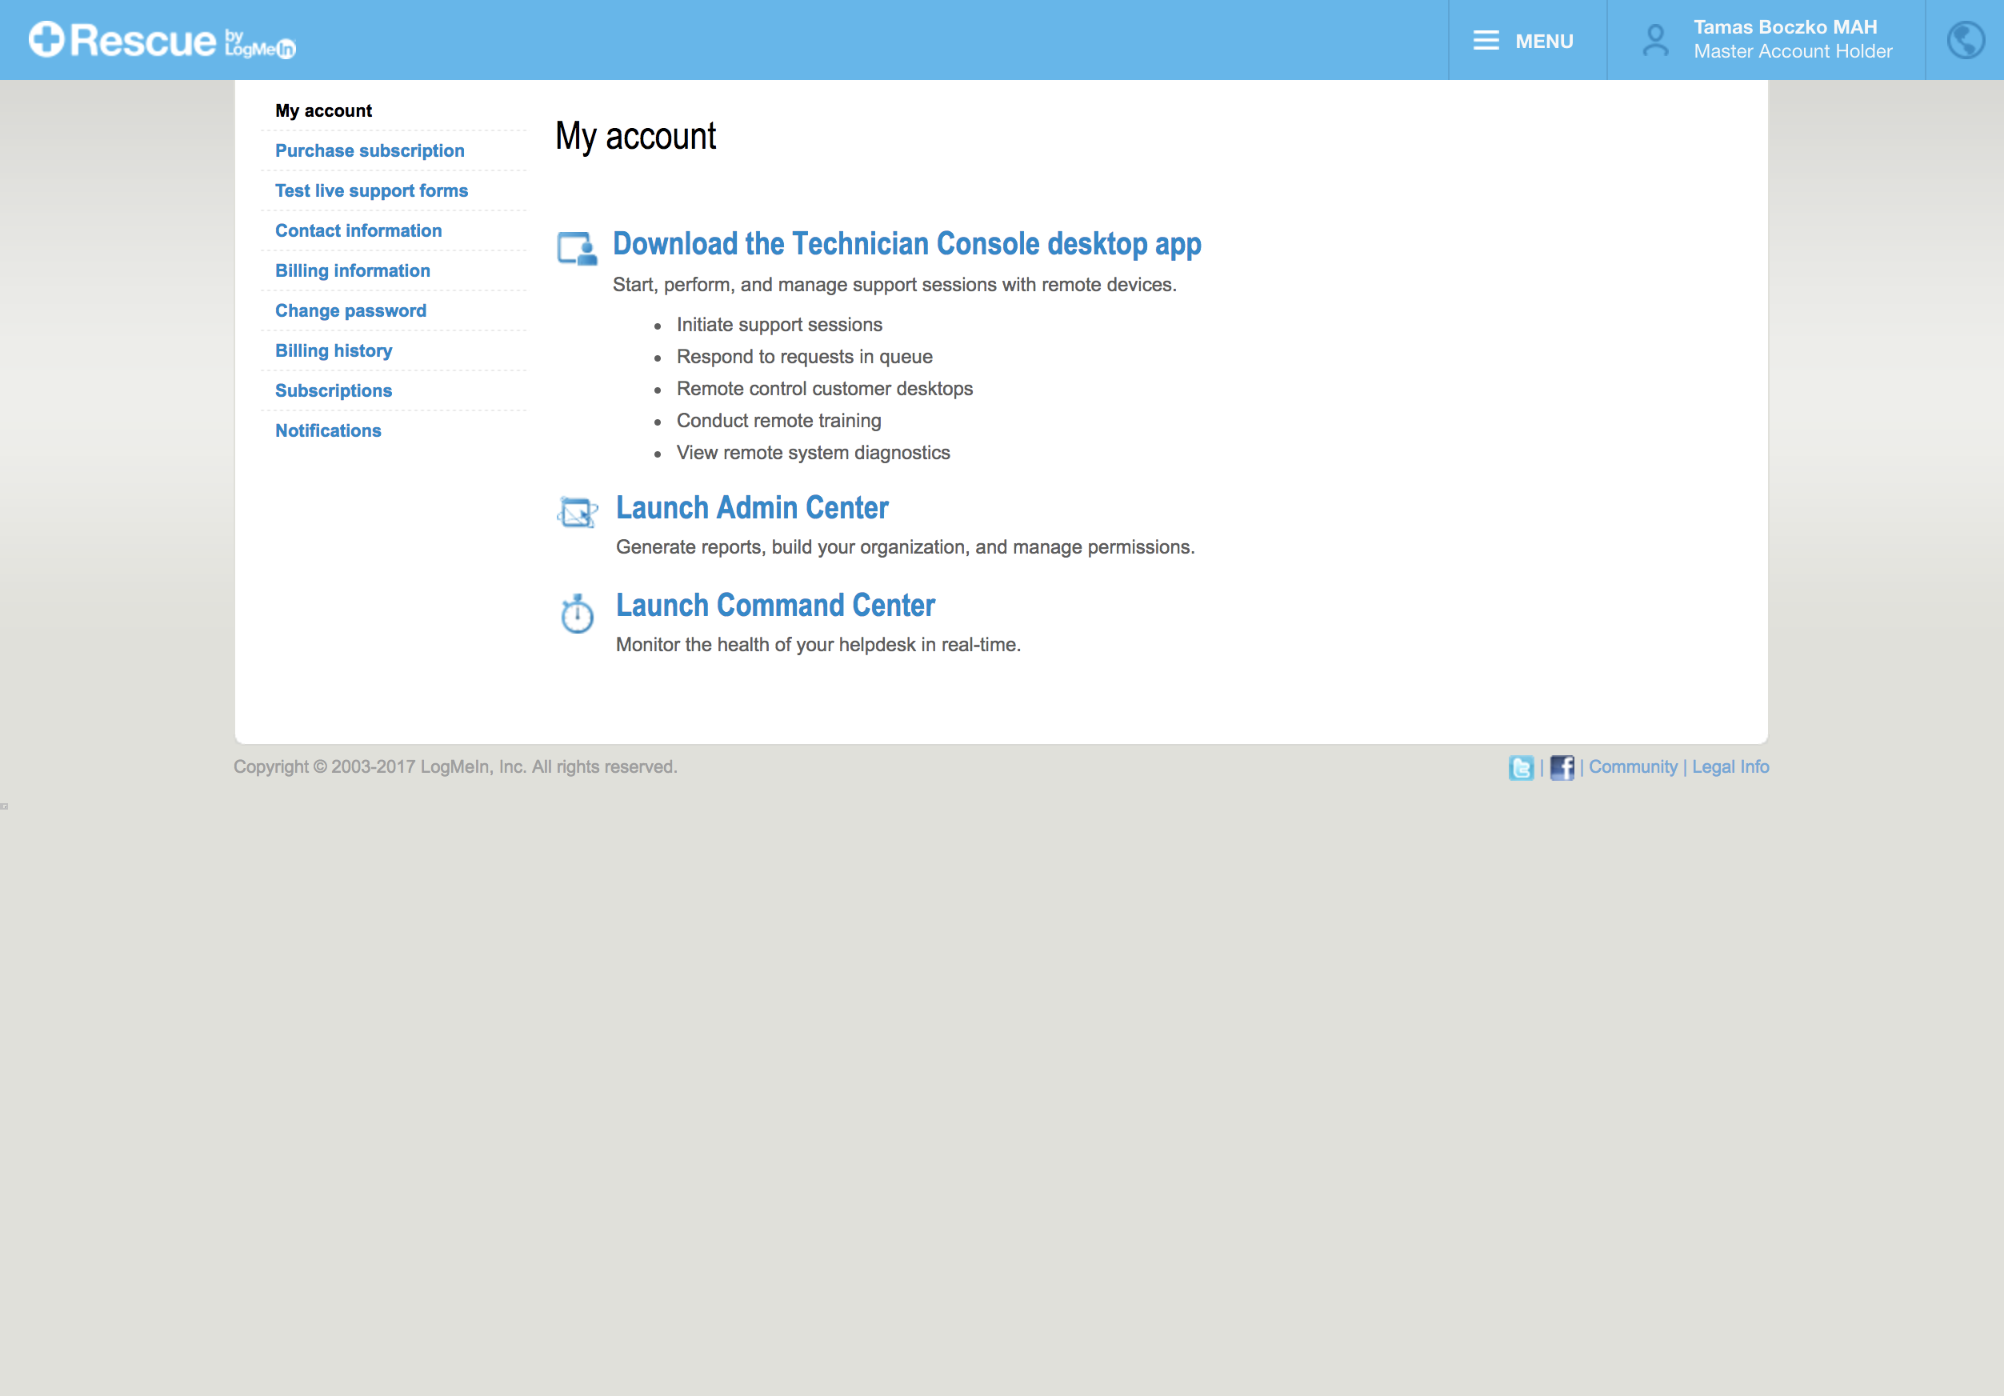Open Purchase subscription in the sidebar
This screenshot has width=2004, height=1396.
click(x=369, y=150)
